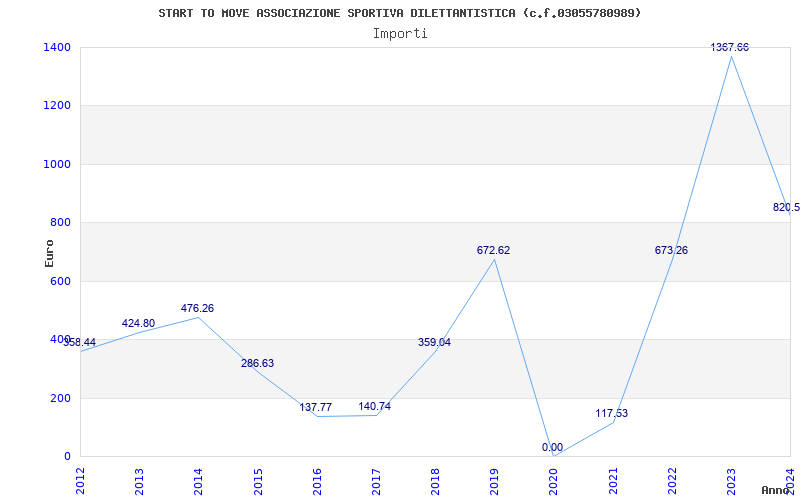Click year 2020 on x-axis
The width and height of the screenshot is (800, 500).
(554, 481)
